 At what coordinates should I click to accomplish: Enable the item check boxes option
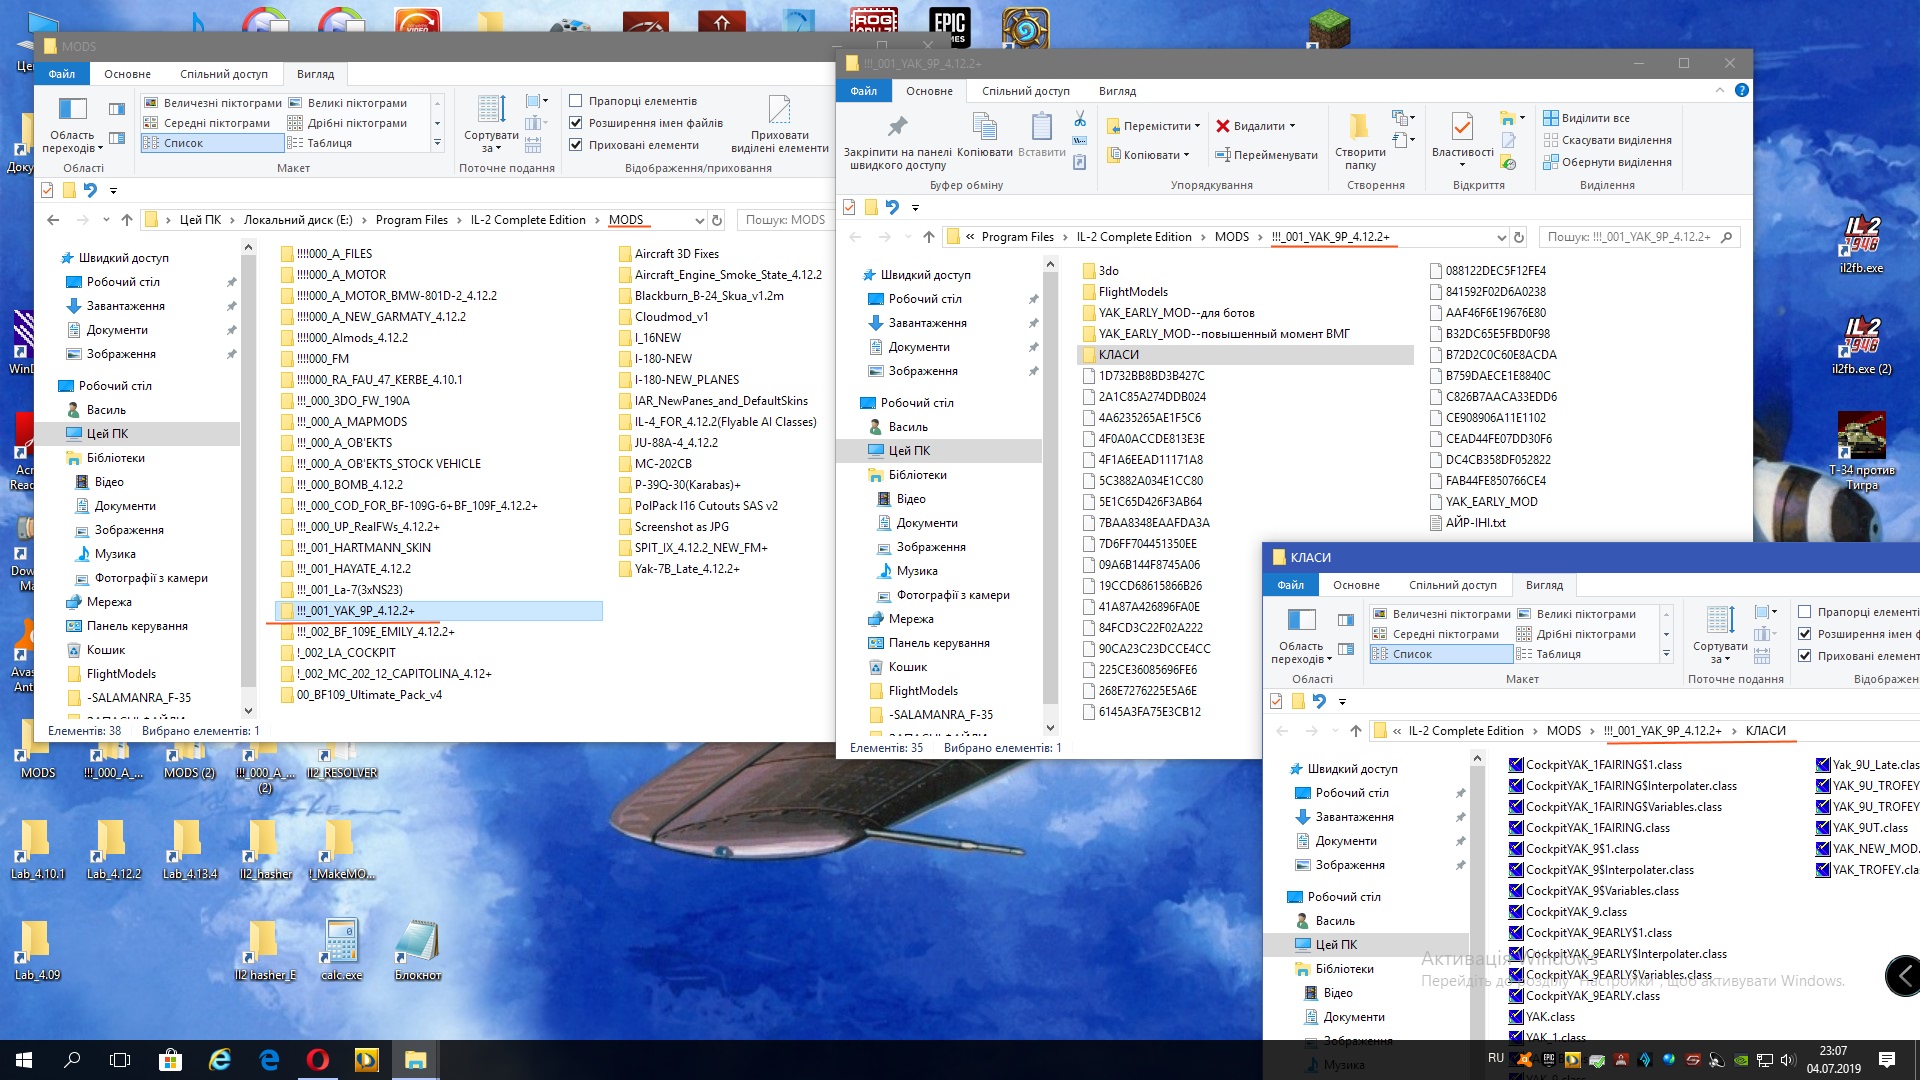click(576, 101)
